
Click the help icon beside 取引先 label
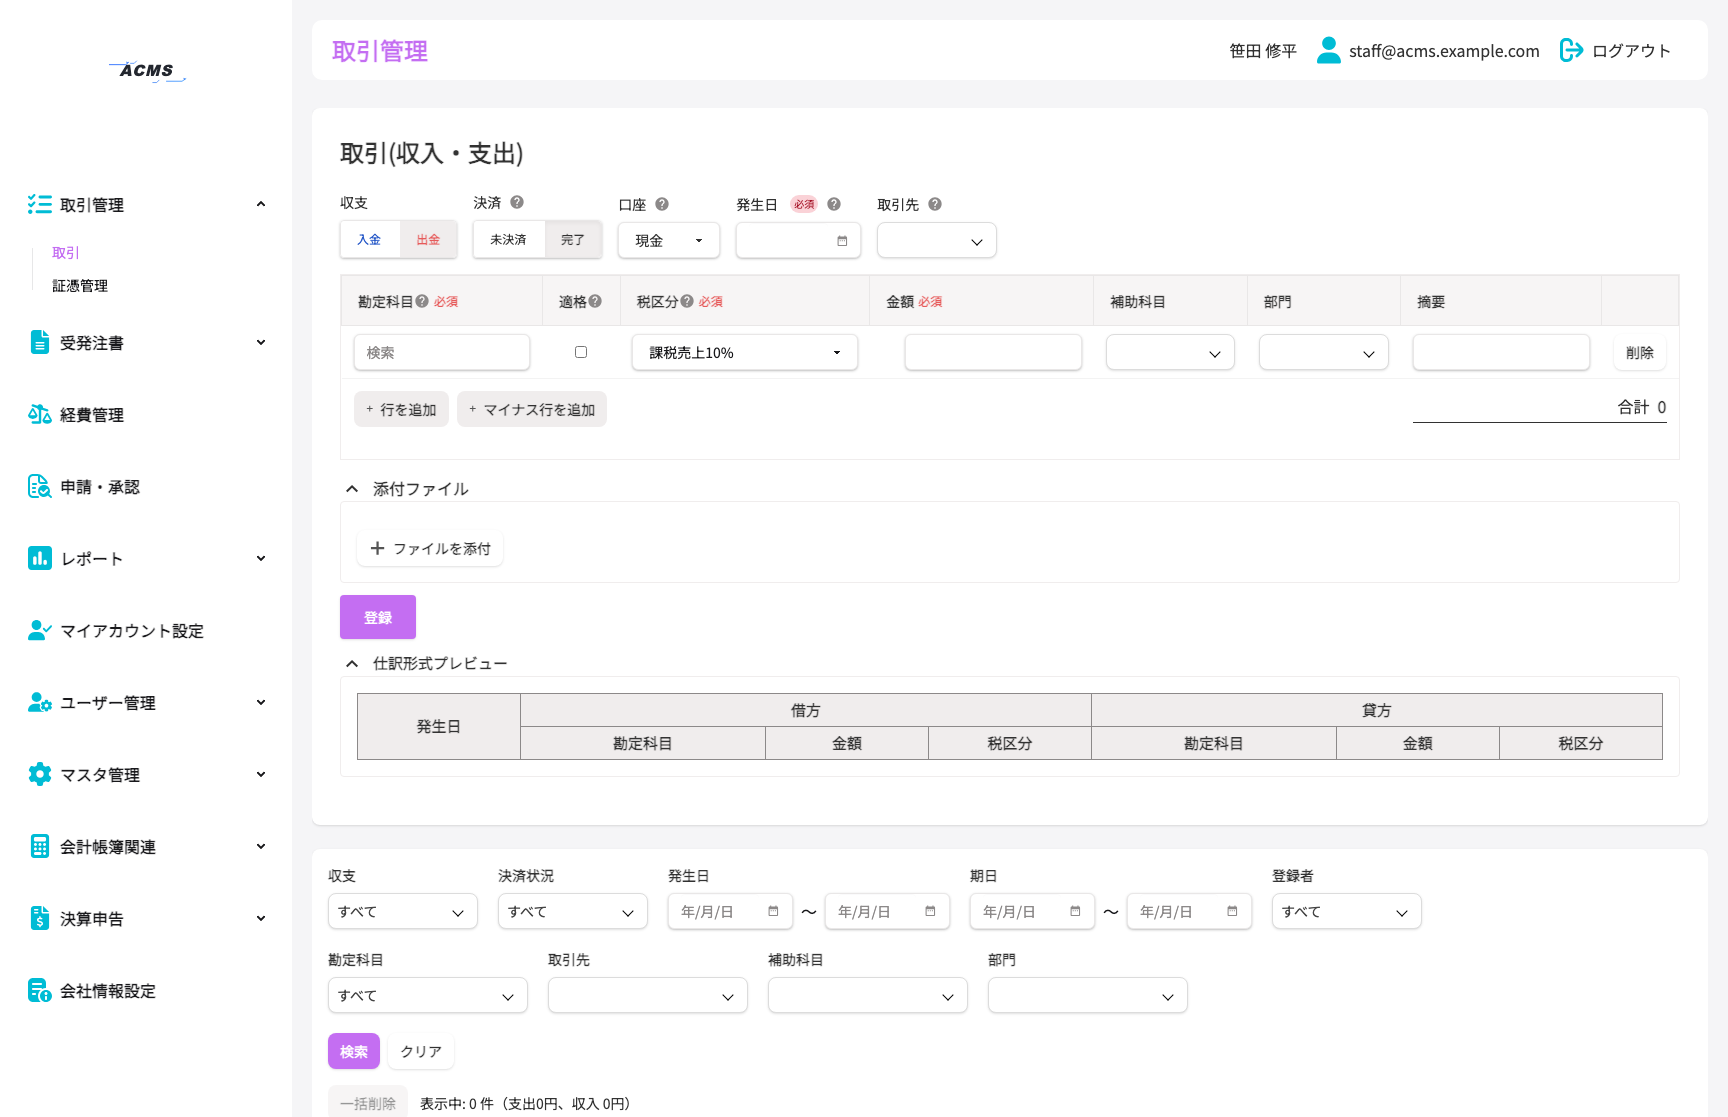point(935,204)
